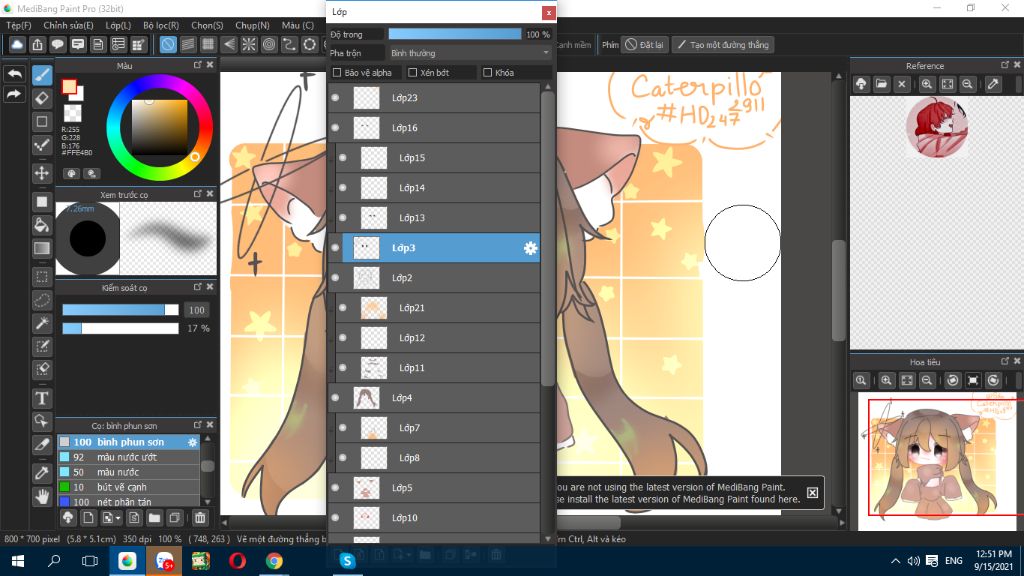
Task: Hide layer Lớp10
Action: (x=336, y=518)
